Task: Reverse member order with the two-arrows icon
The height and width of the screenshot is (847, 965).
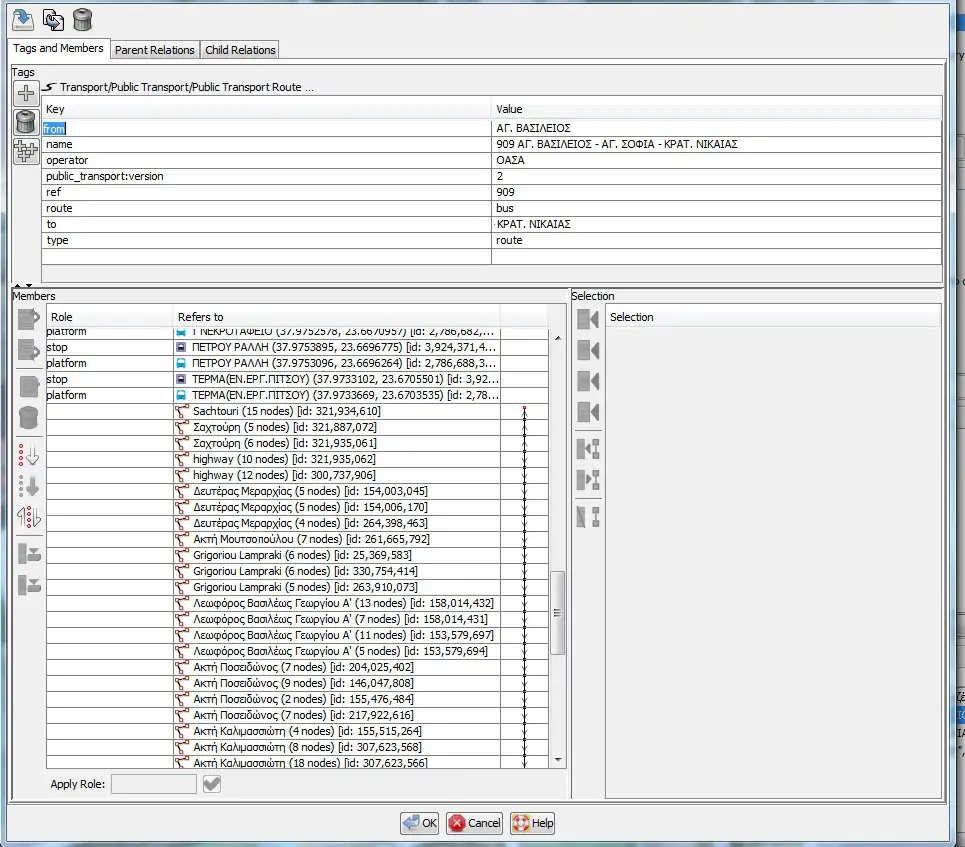Action: (x=29, y=517)
